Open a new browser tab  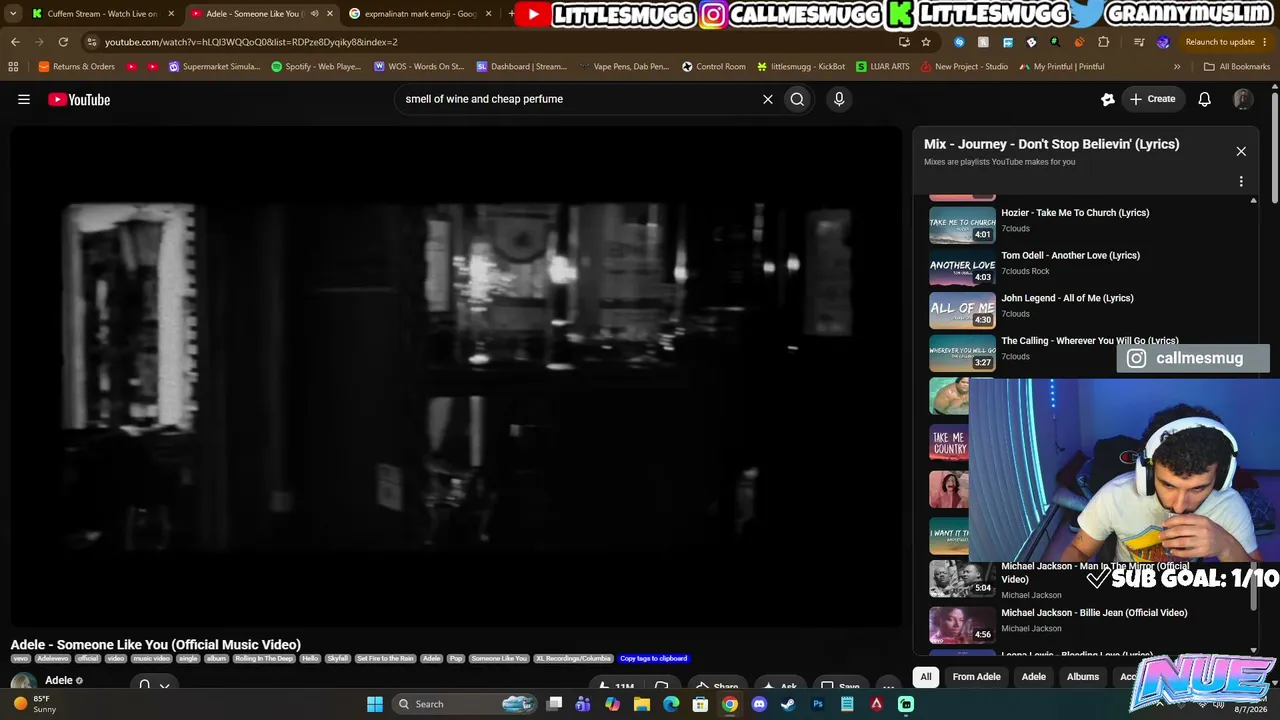[512, 14]
